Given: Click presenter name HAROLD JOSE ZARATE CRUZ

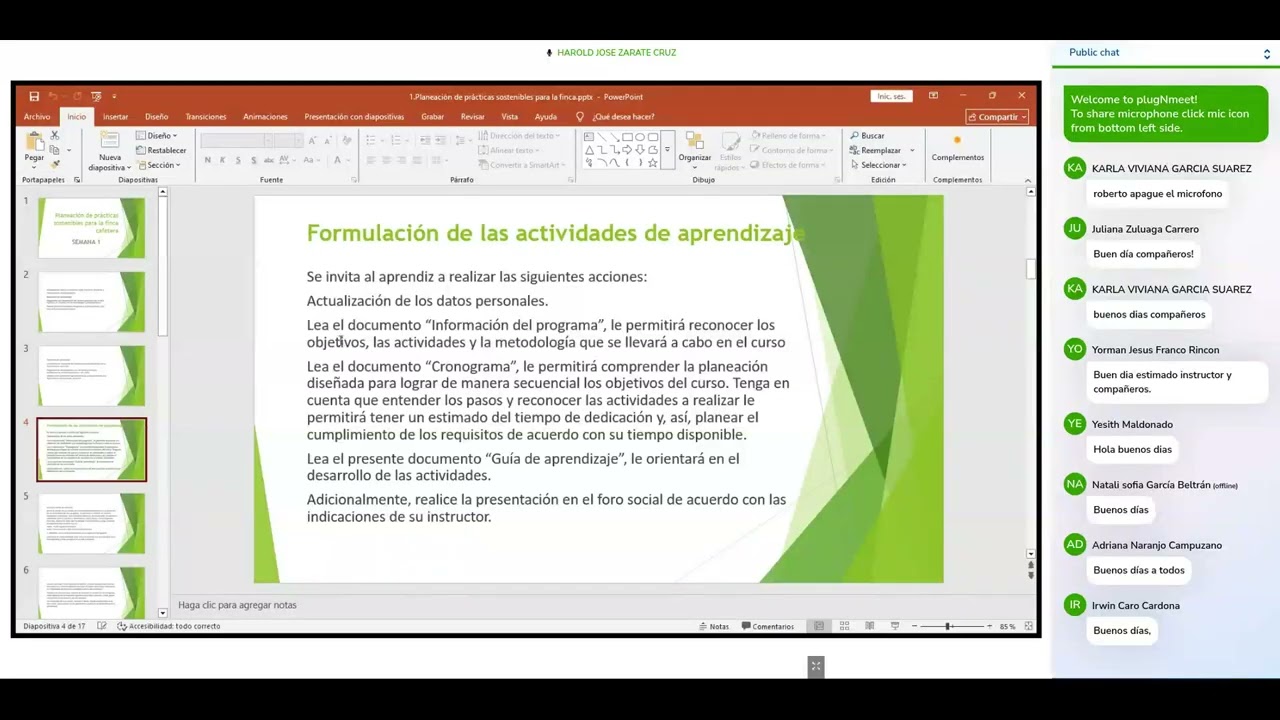Looking at the screenshot, I should coord(616,53).
